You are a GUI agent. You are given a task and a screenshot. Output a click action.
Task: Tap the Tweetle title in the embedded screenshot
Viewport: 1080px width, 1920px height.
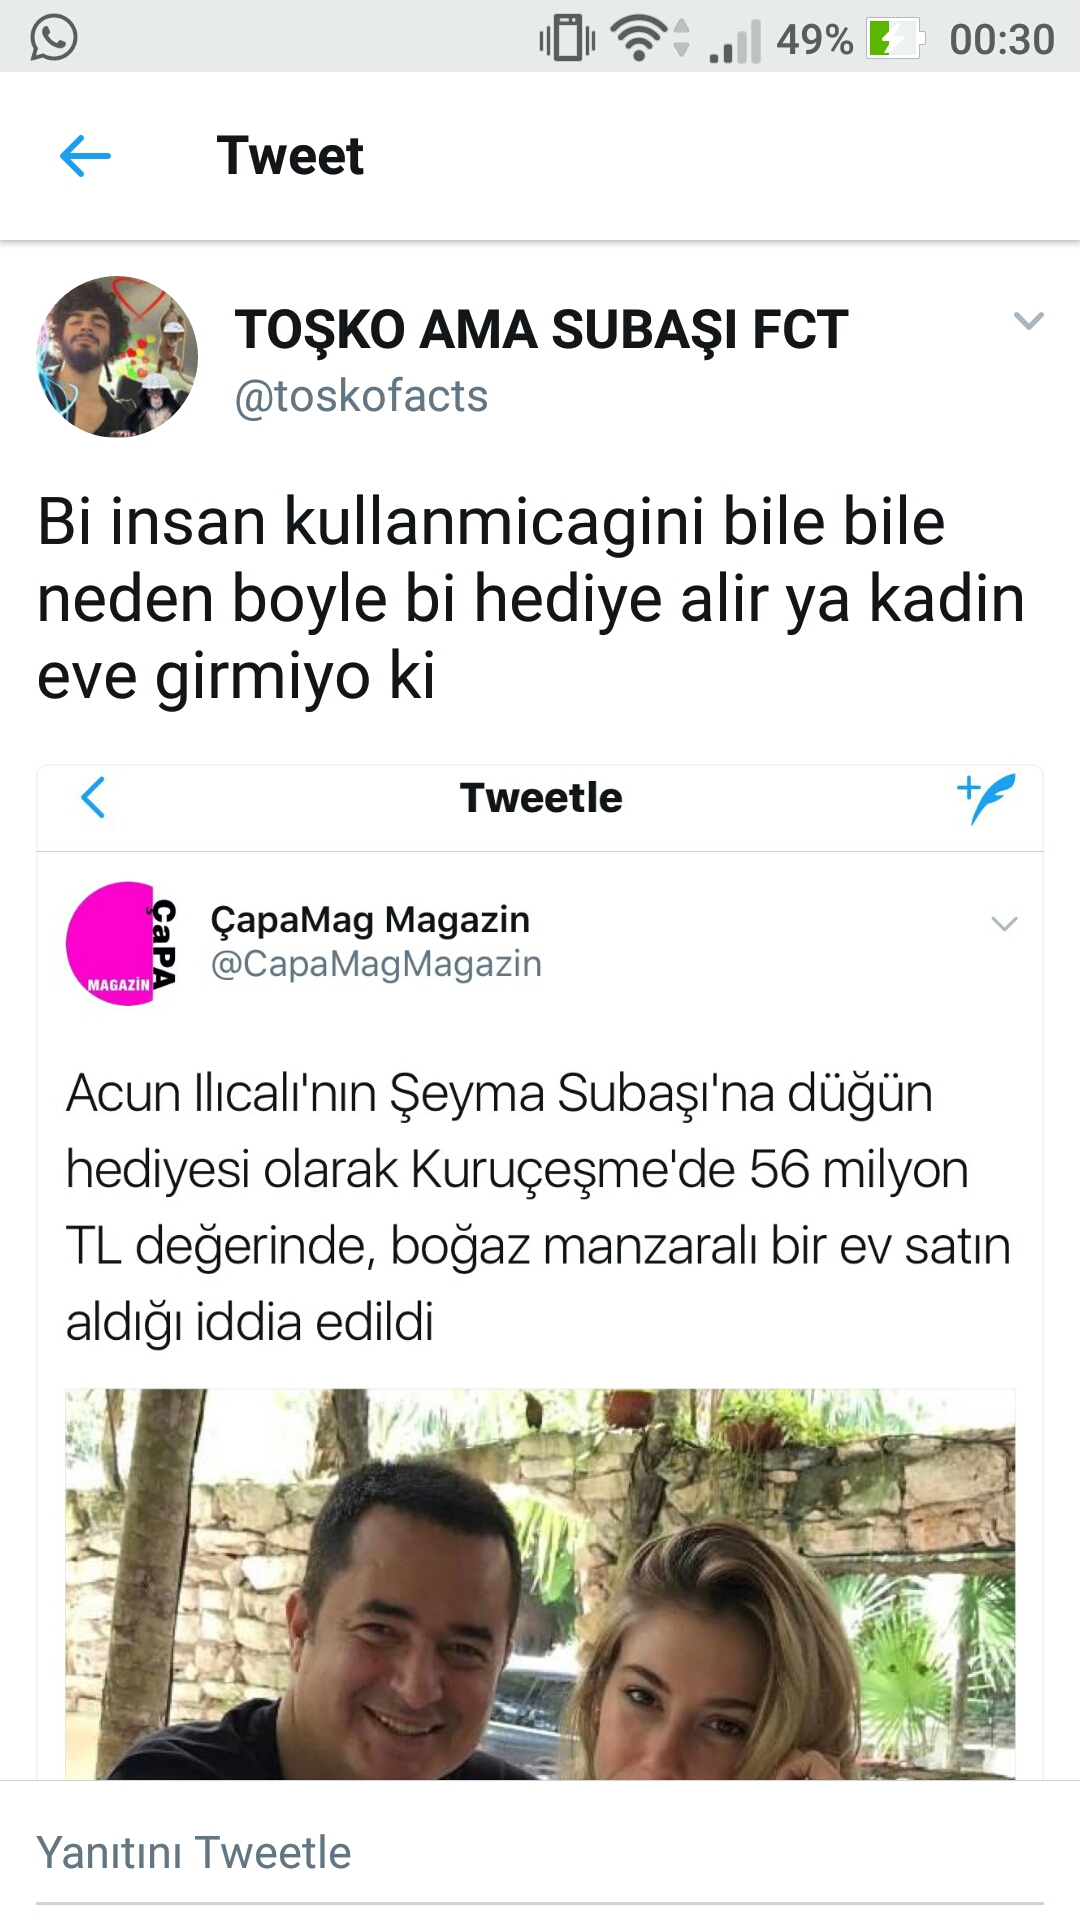tap(541, 798)
